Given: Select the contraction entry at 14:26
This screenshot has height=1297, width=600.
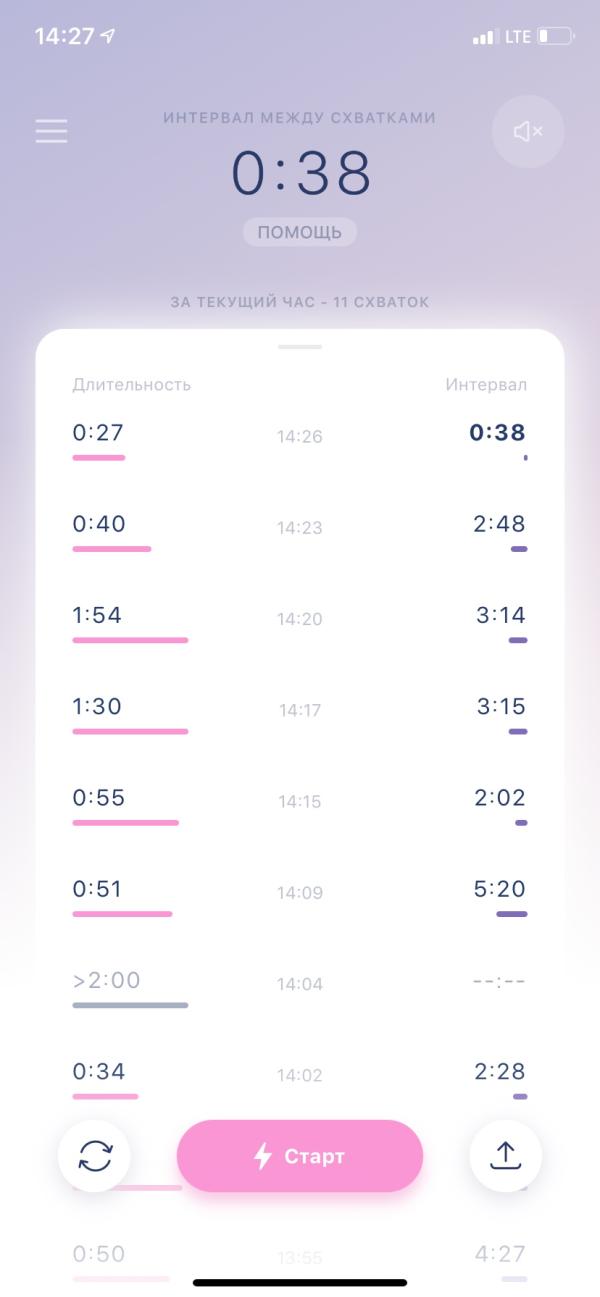Looking at the screenshot, I should [300, 441].
